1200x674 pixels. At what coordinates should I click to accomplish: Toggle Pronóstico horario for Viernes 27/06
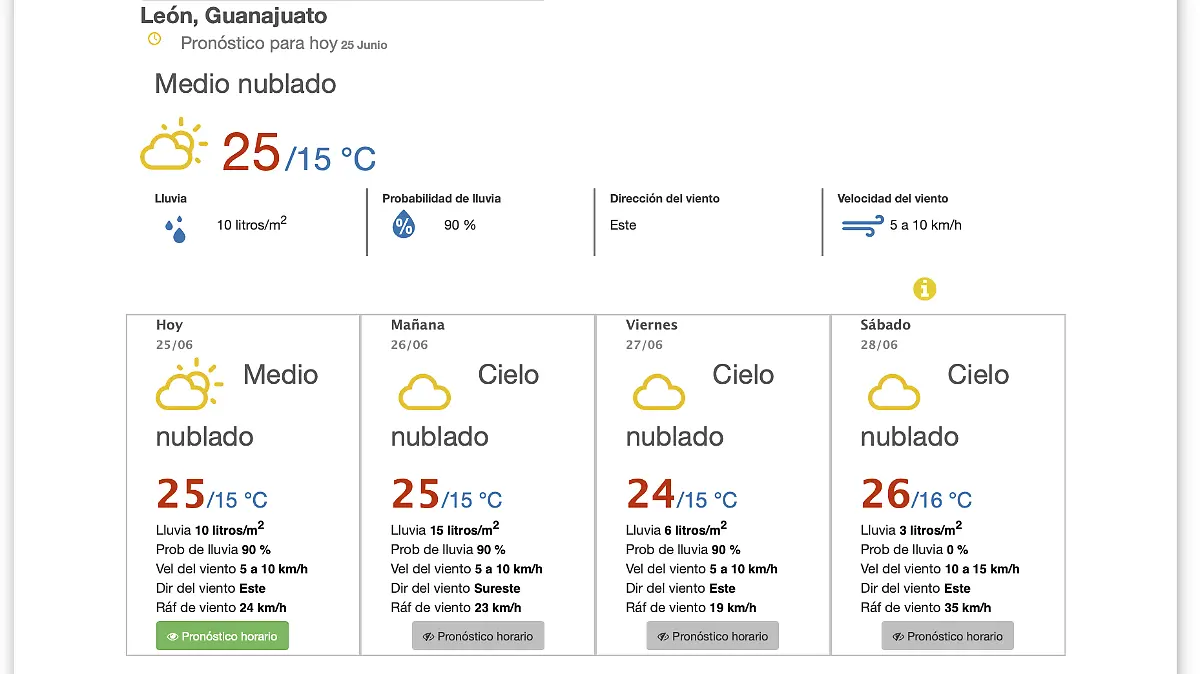tap(713, 636)
